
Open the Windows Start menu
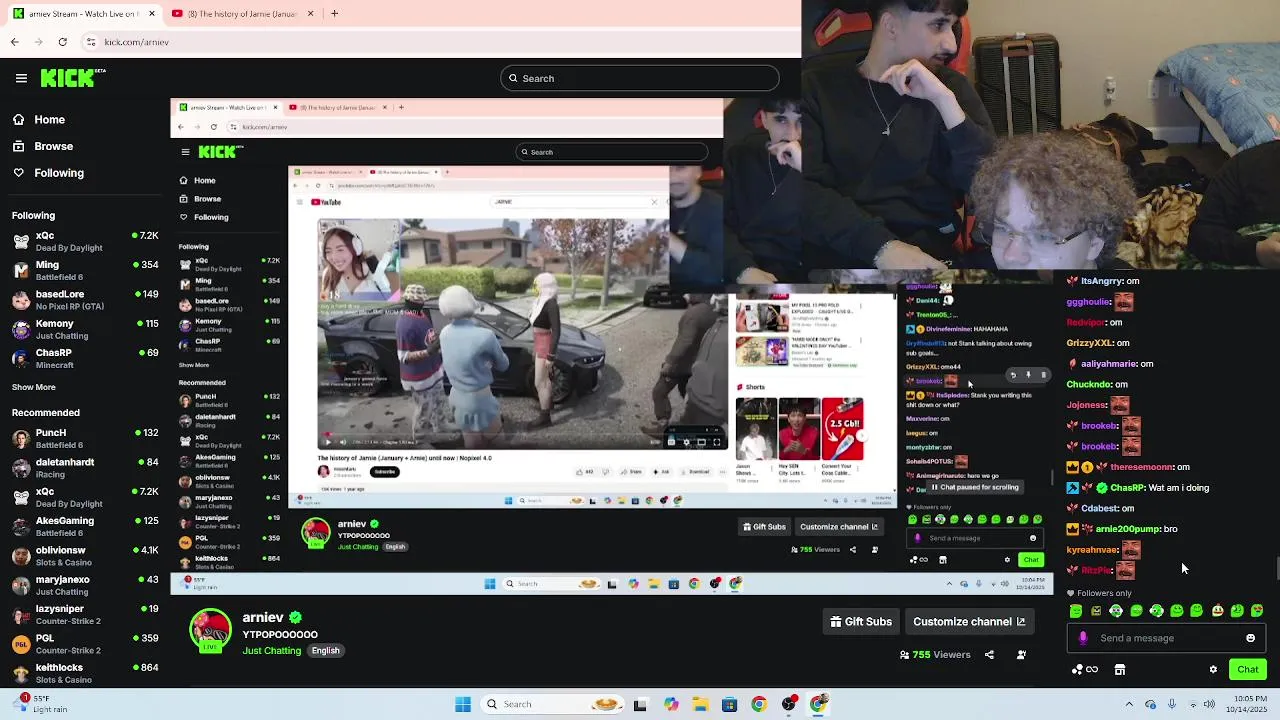[x=463, y=704]
